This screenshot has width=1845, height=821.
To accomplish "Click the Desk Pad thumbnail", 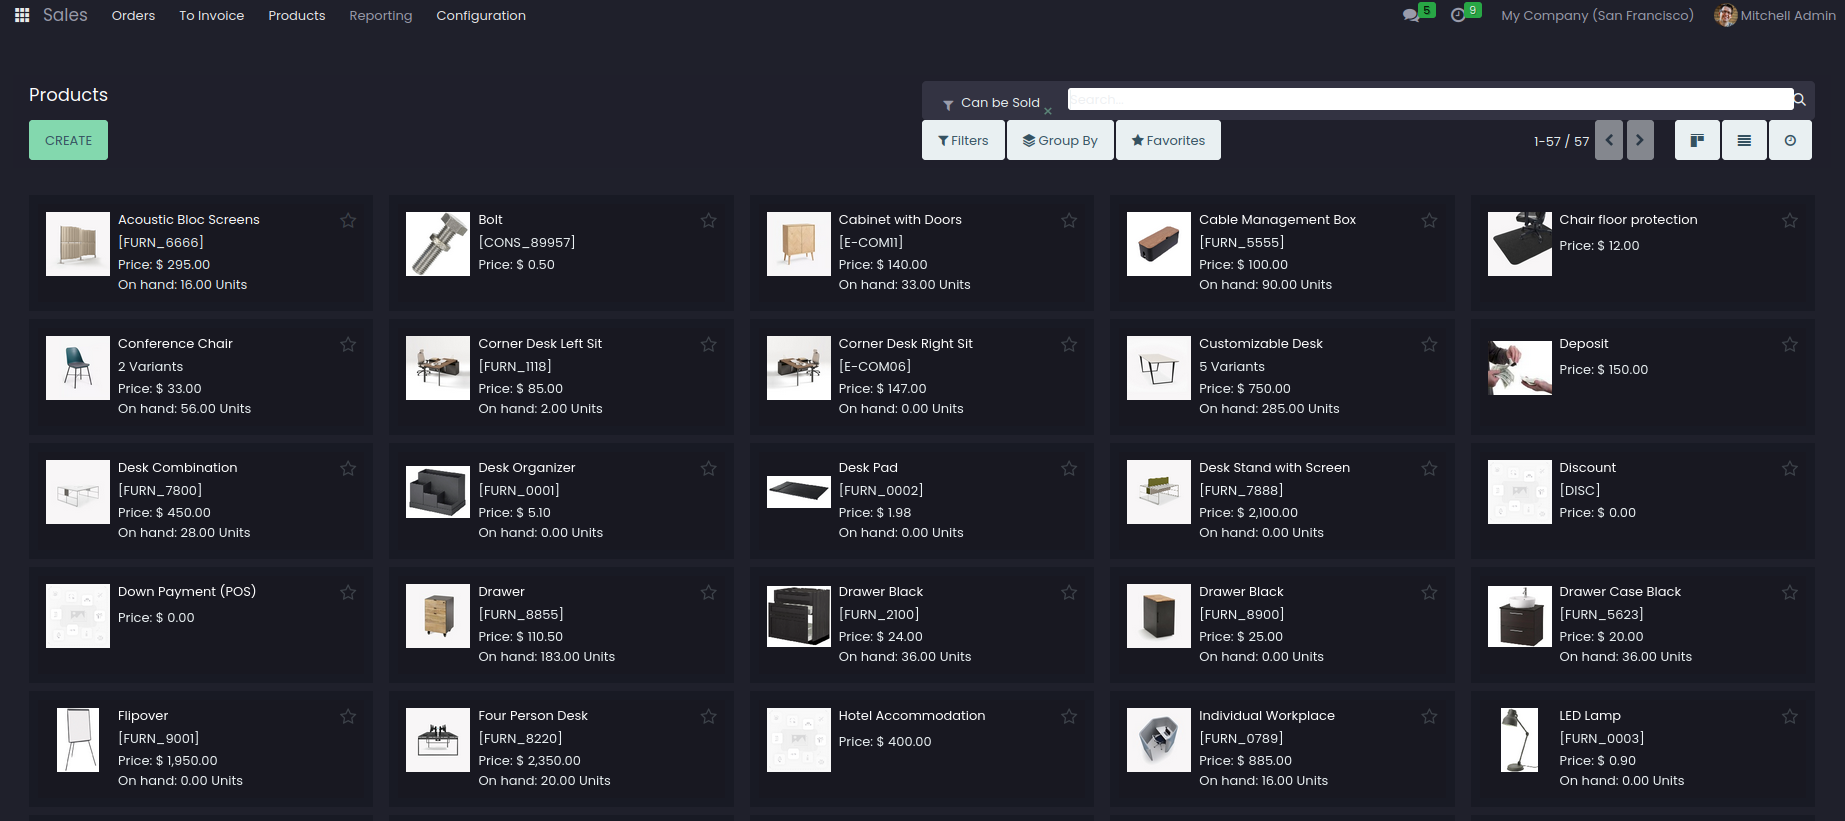I will pyautogui.click(x=799, y=492).
